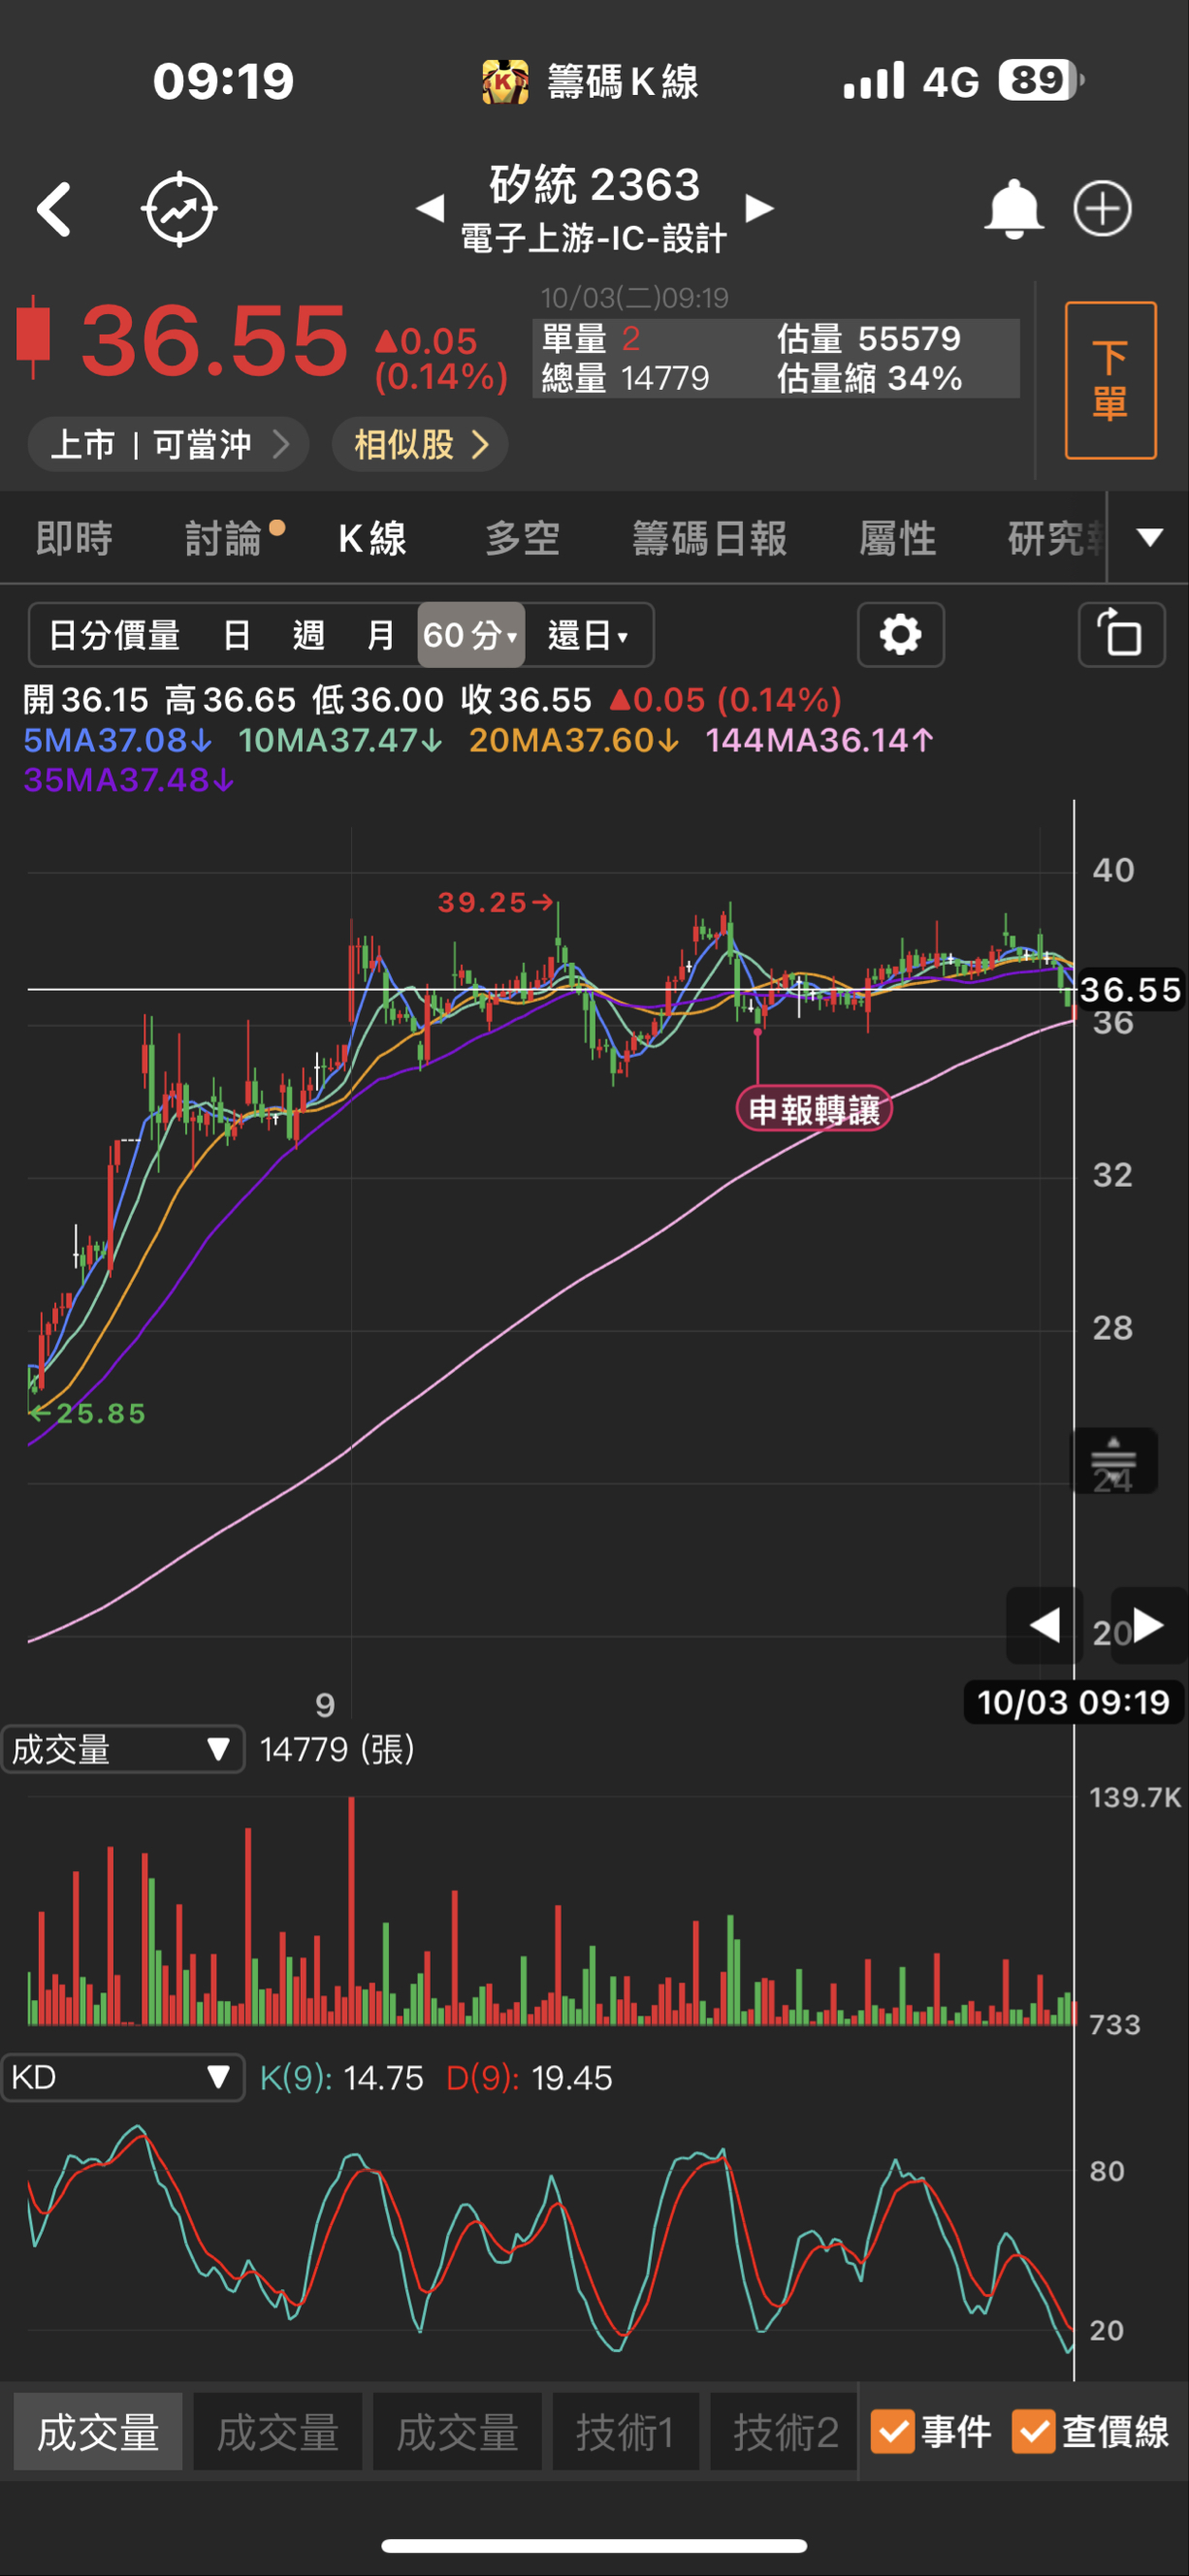Switch to 多空 tab
This screenshot has height=2576, width=1189.
522,538
